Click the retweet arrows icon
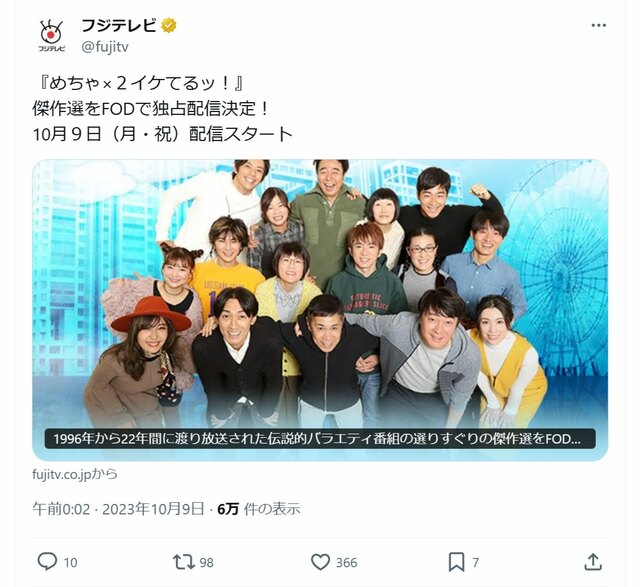Image resolution: width=640 pixels, height=587 pixels. tap(183, 562)
